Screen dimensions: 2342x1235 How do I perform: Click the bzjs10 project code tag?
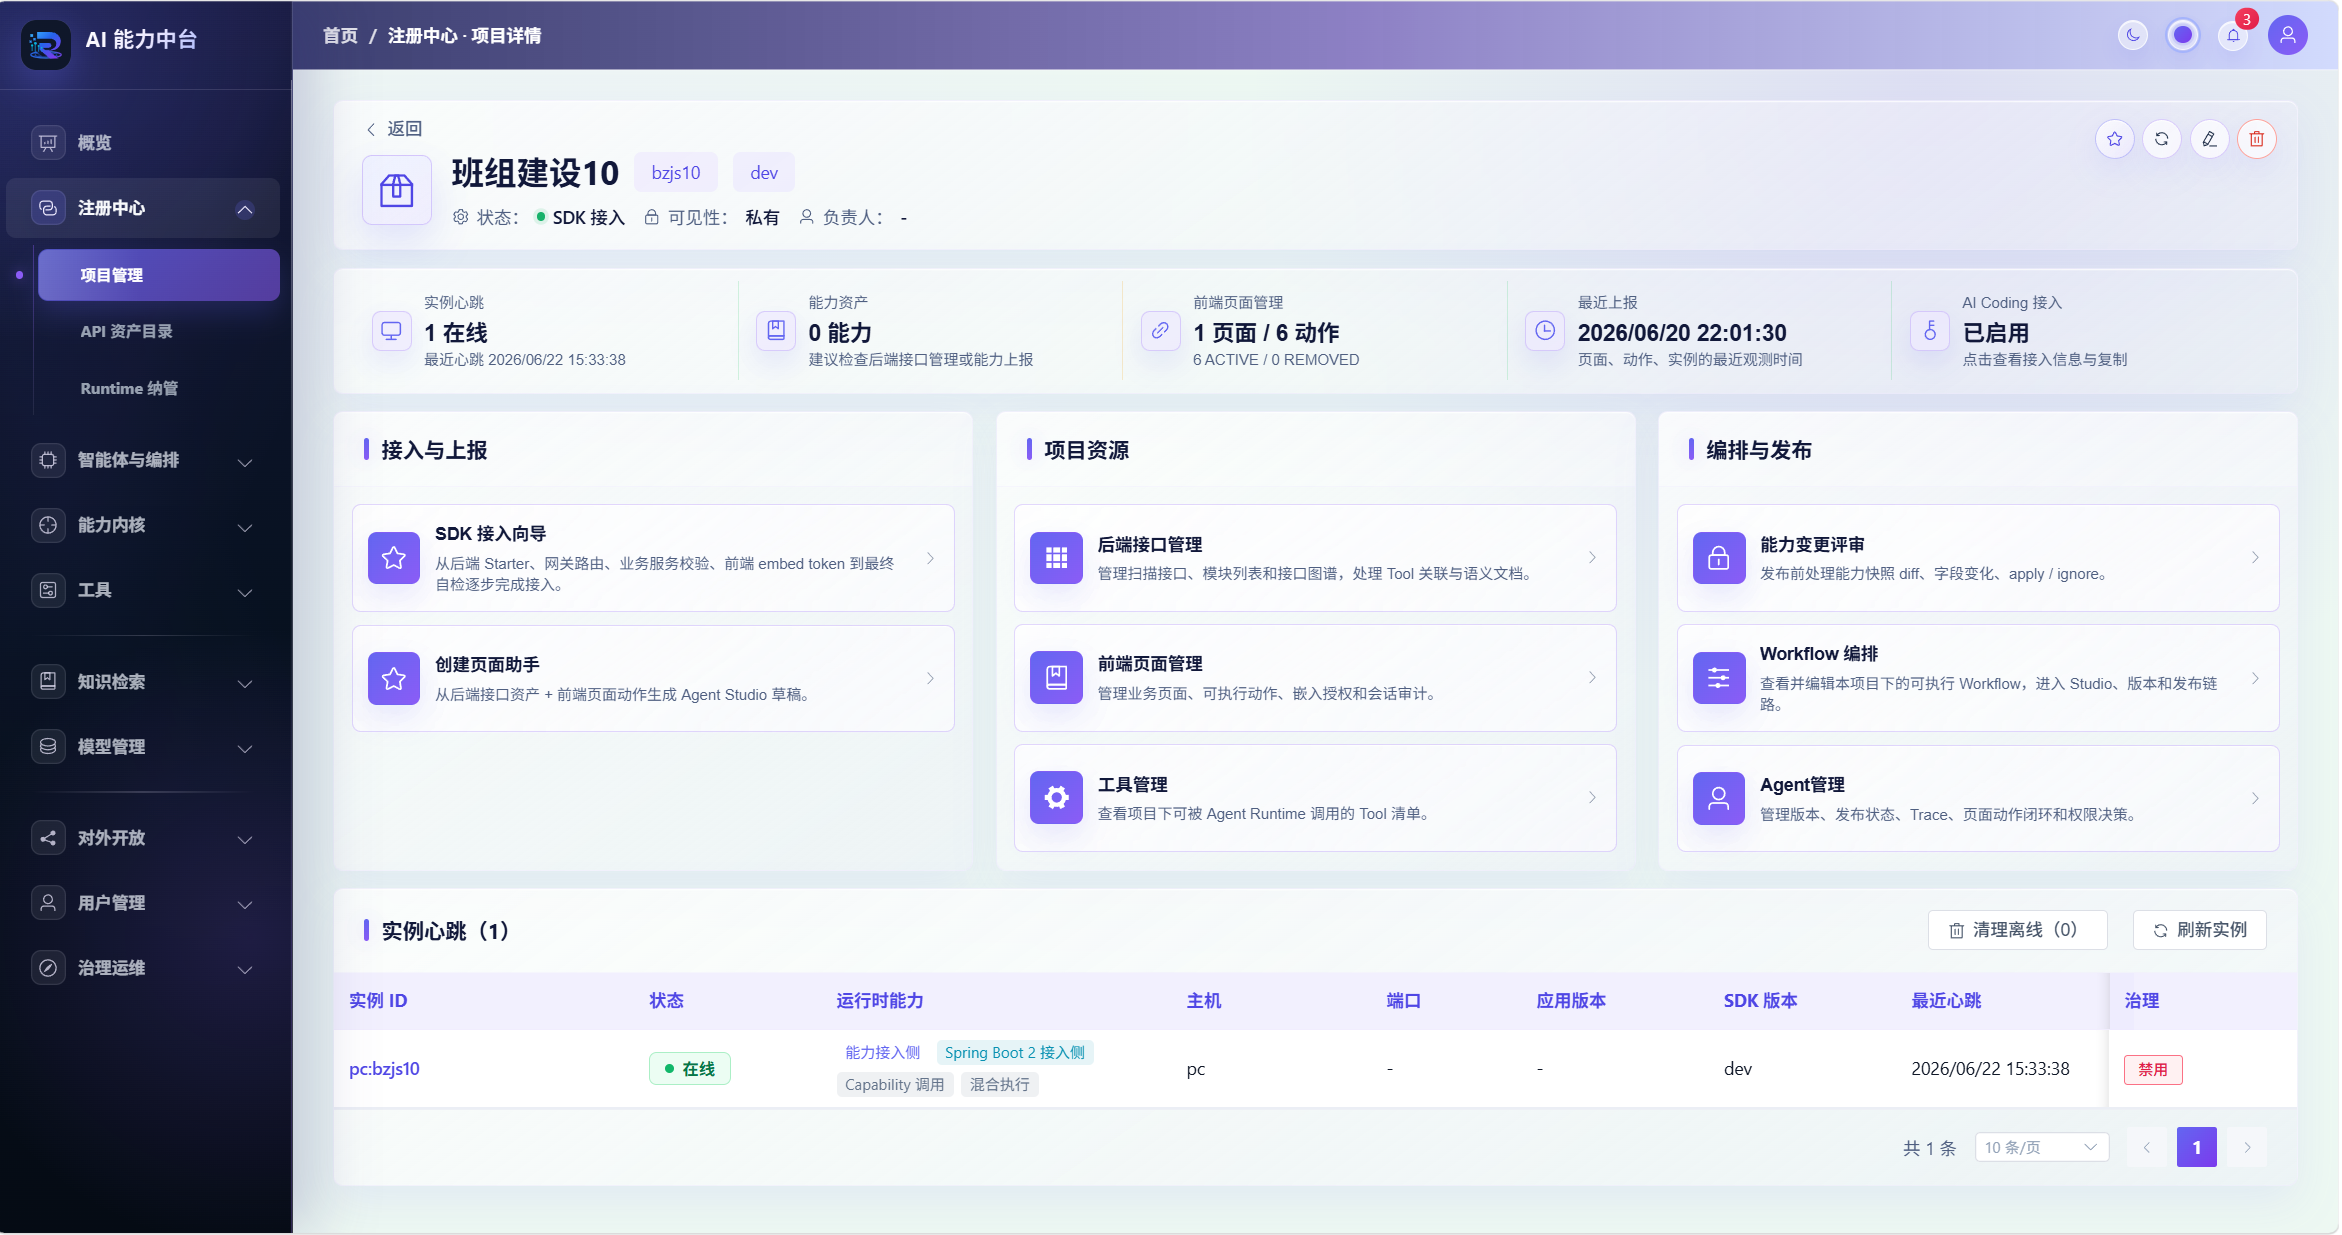[675, 173]
